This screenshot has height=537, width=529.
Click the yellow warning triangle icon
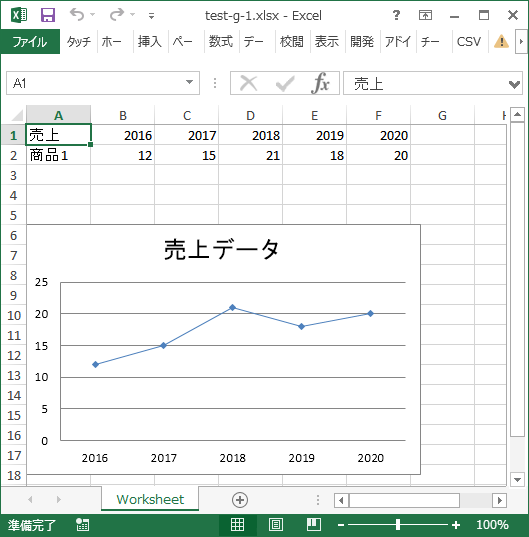click(501, 42)
